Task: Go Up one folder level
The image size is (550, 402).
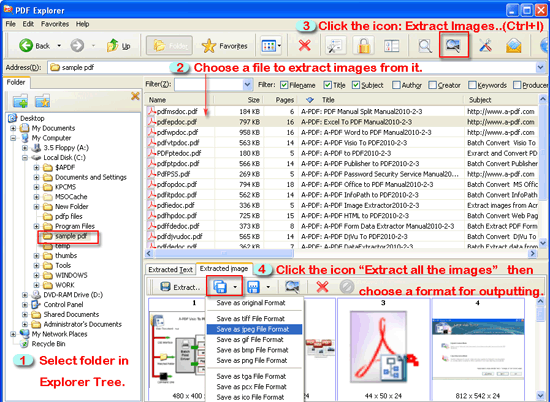Action: 118,46
